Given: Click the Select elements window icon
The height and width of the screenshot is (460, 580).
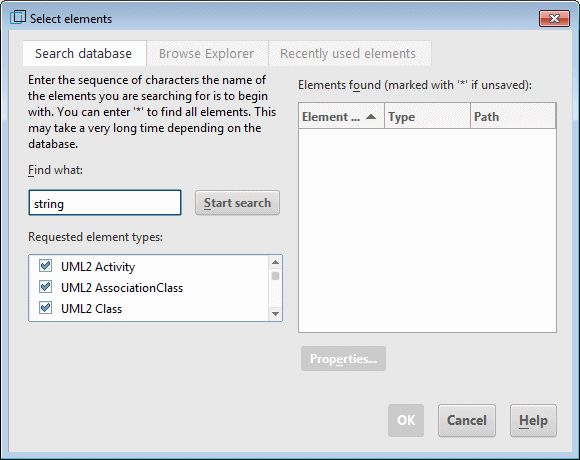Looking at the screenshot, I should (x=17, y=18).
